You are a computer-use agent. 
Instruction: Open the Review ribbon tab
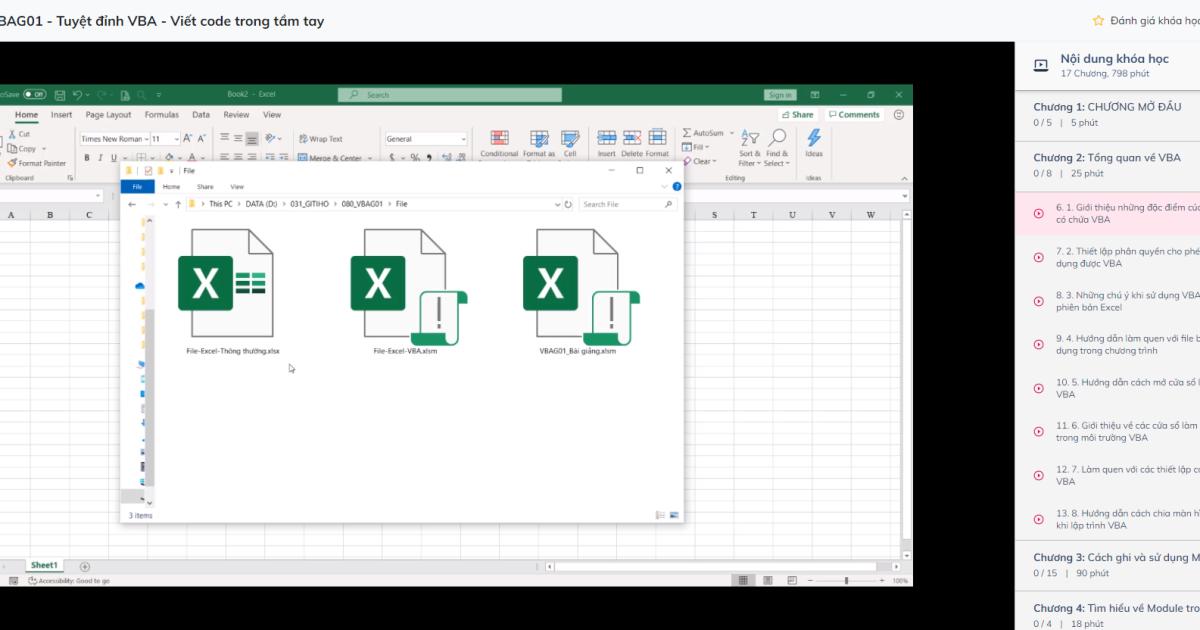(x=236, y=115)
